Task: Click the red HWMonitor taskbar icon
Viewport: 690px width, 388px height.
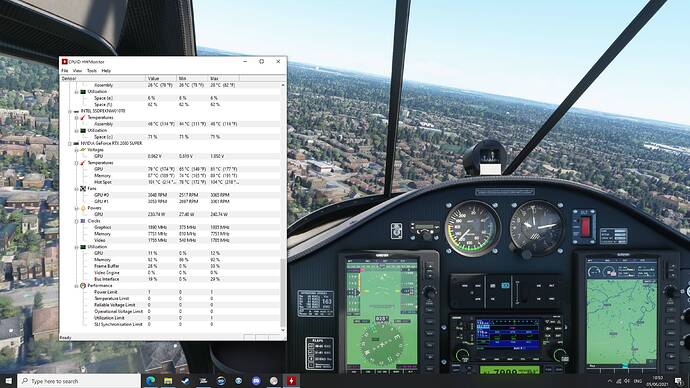Action: tap(291, 381)
